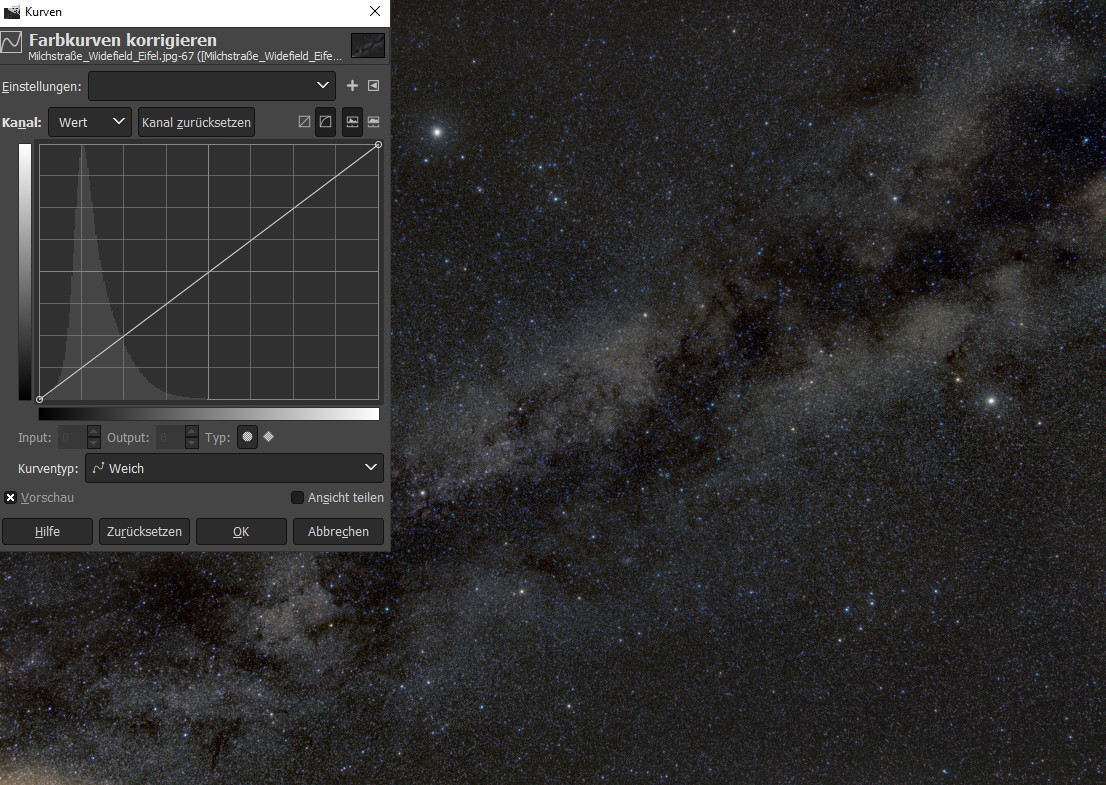This screenshot has height=785, width=1106.
Task: Reset curves with the Zurücksetzen button
Action: click(144, 532)
